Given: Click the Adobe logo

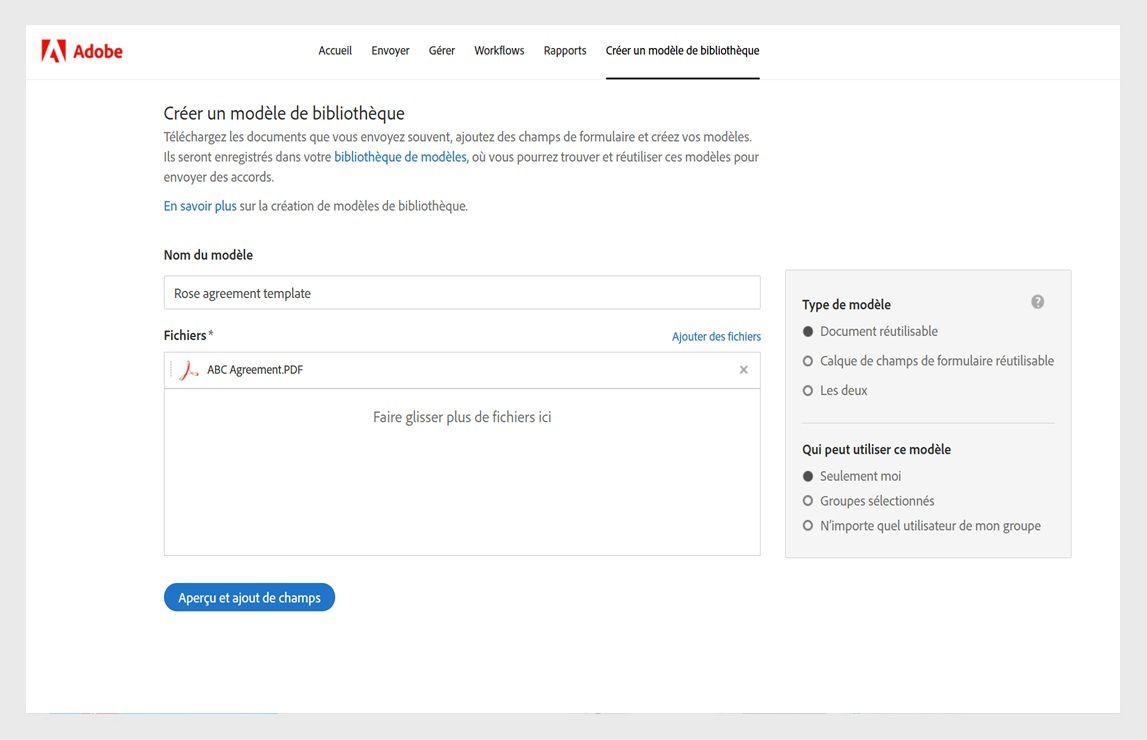Looking at the screenshot, I should [81, 50].
